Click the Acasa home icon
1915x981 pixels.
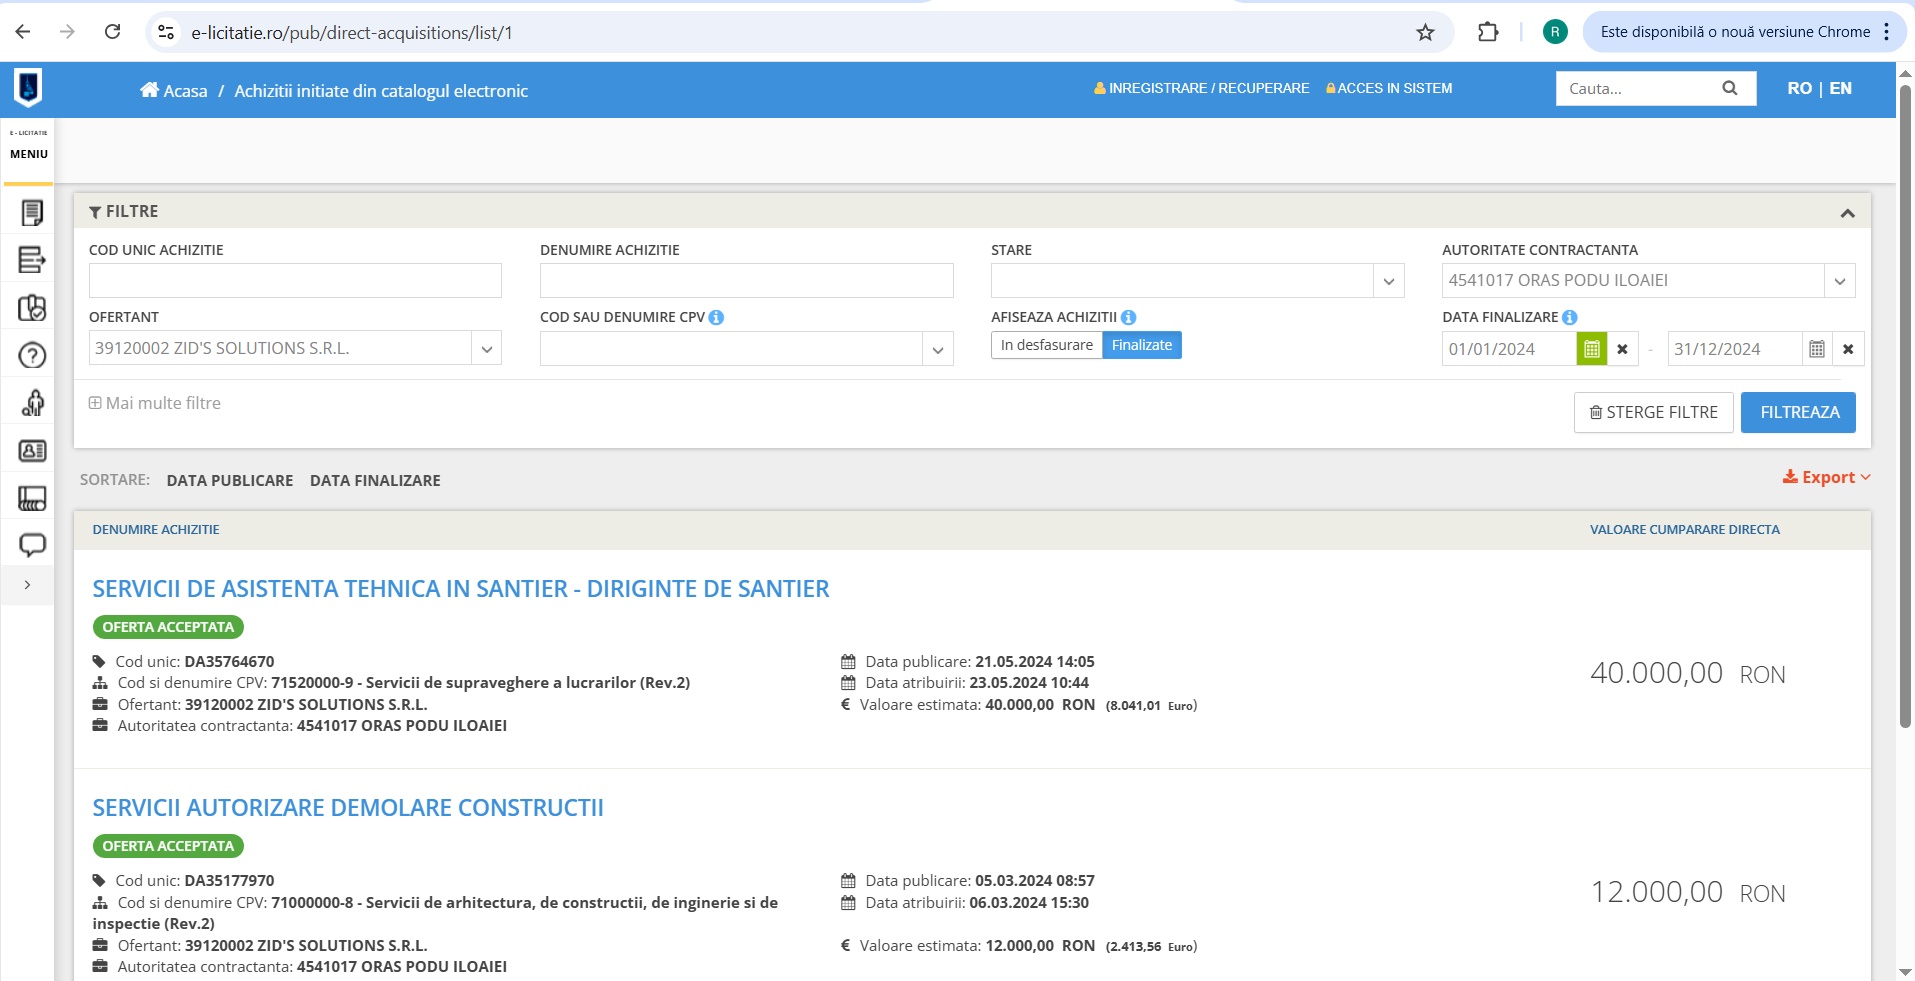[x=149, y=90]
